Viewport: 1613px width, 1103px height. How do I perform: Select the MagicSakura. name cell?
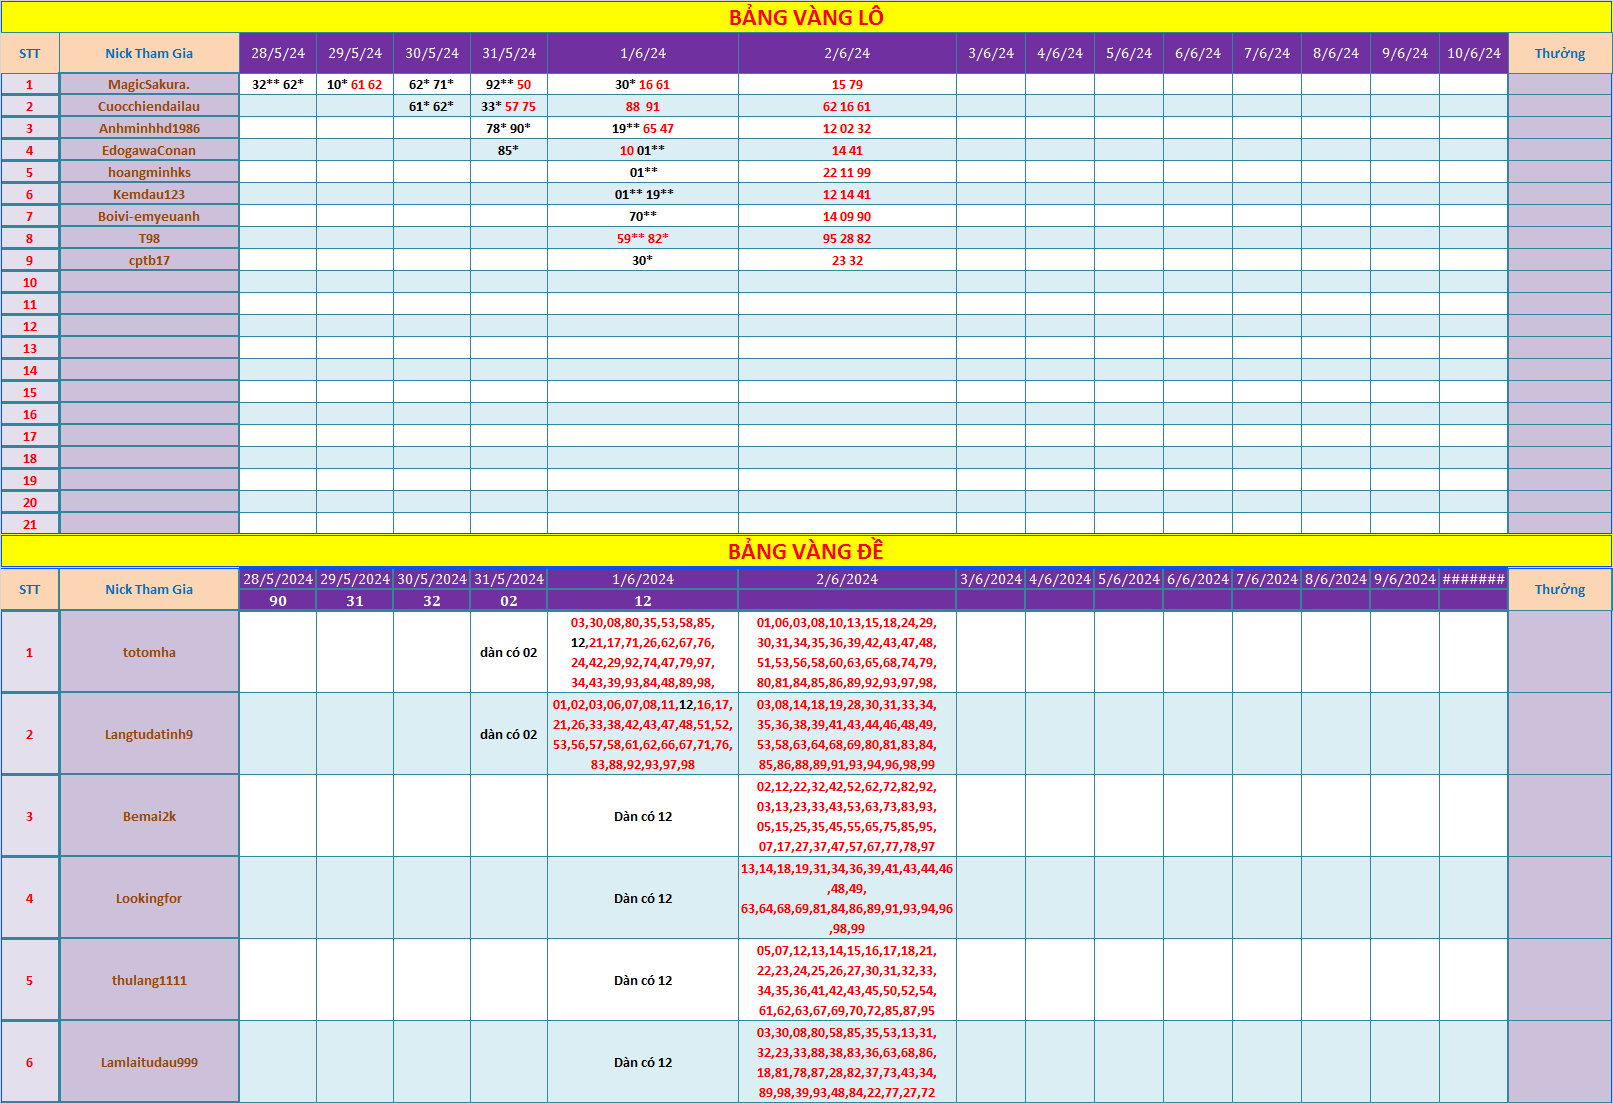coord(149,84)
